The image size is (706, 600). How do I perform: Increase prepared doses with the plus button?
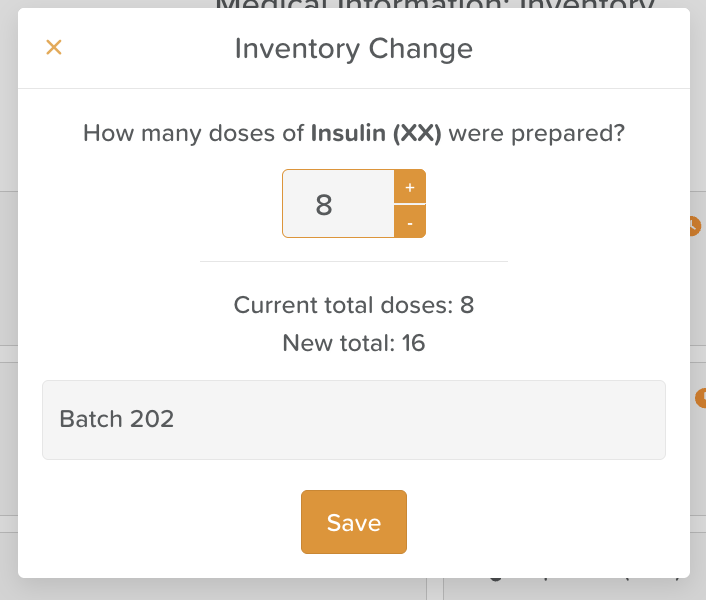point(410,187)
